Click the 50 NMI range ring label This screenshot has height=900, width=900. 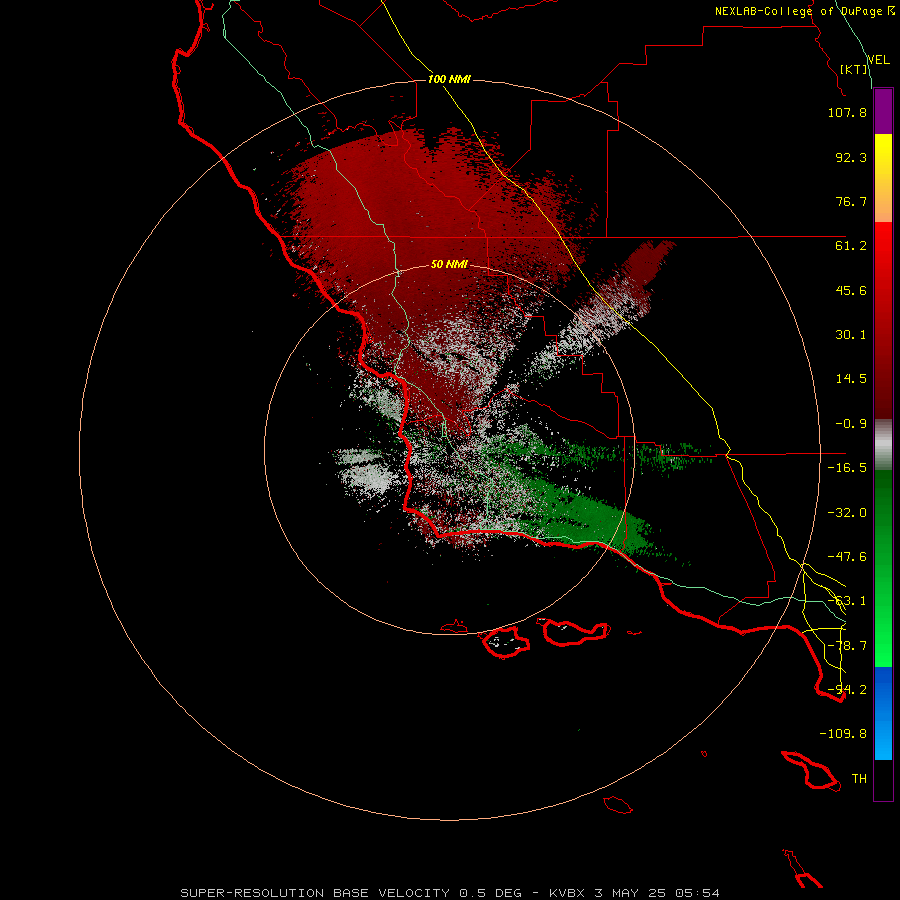[x=449, y=264]
